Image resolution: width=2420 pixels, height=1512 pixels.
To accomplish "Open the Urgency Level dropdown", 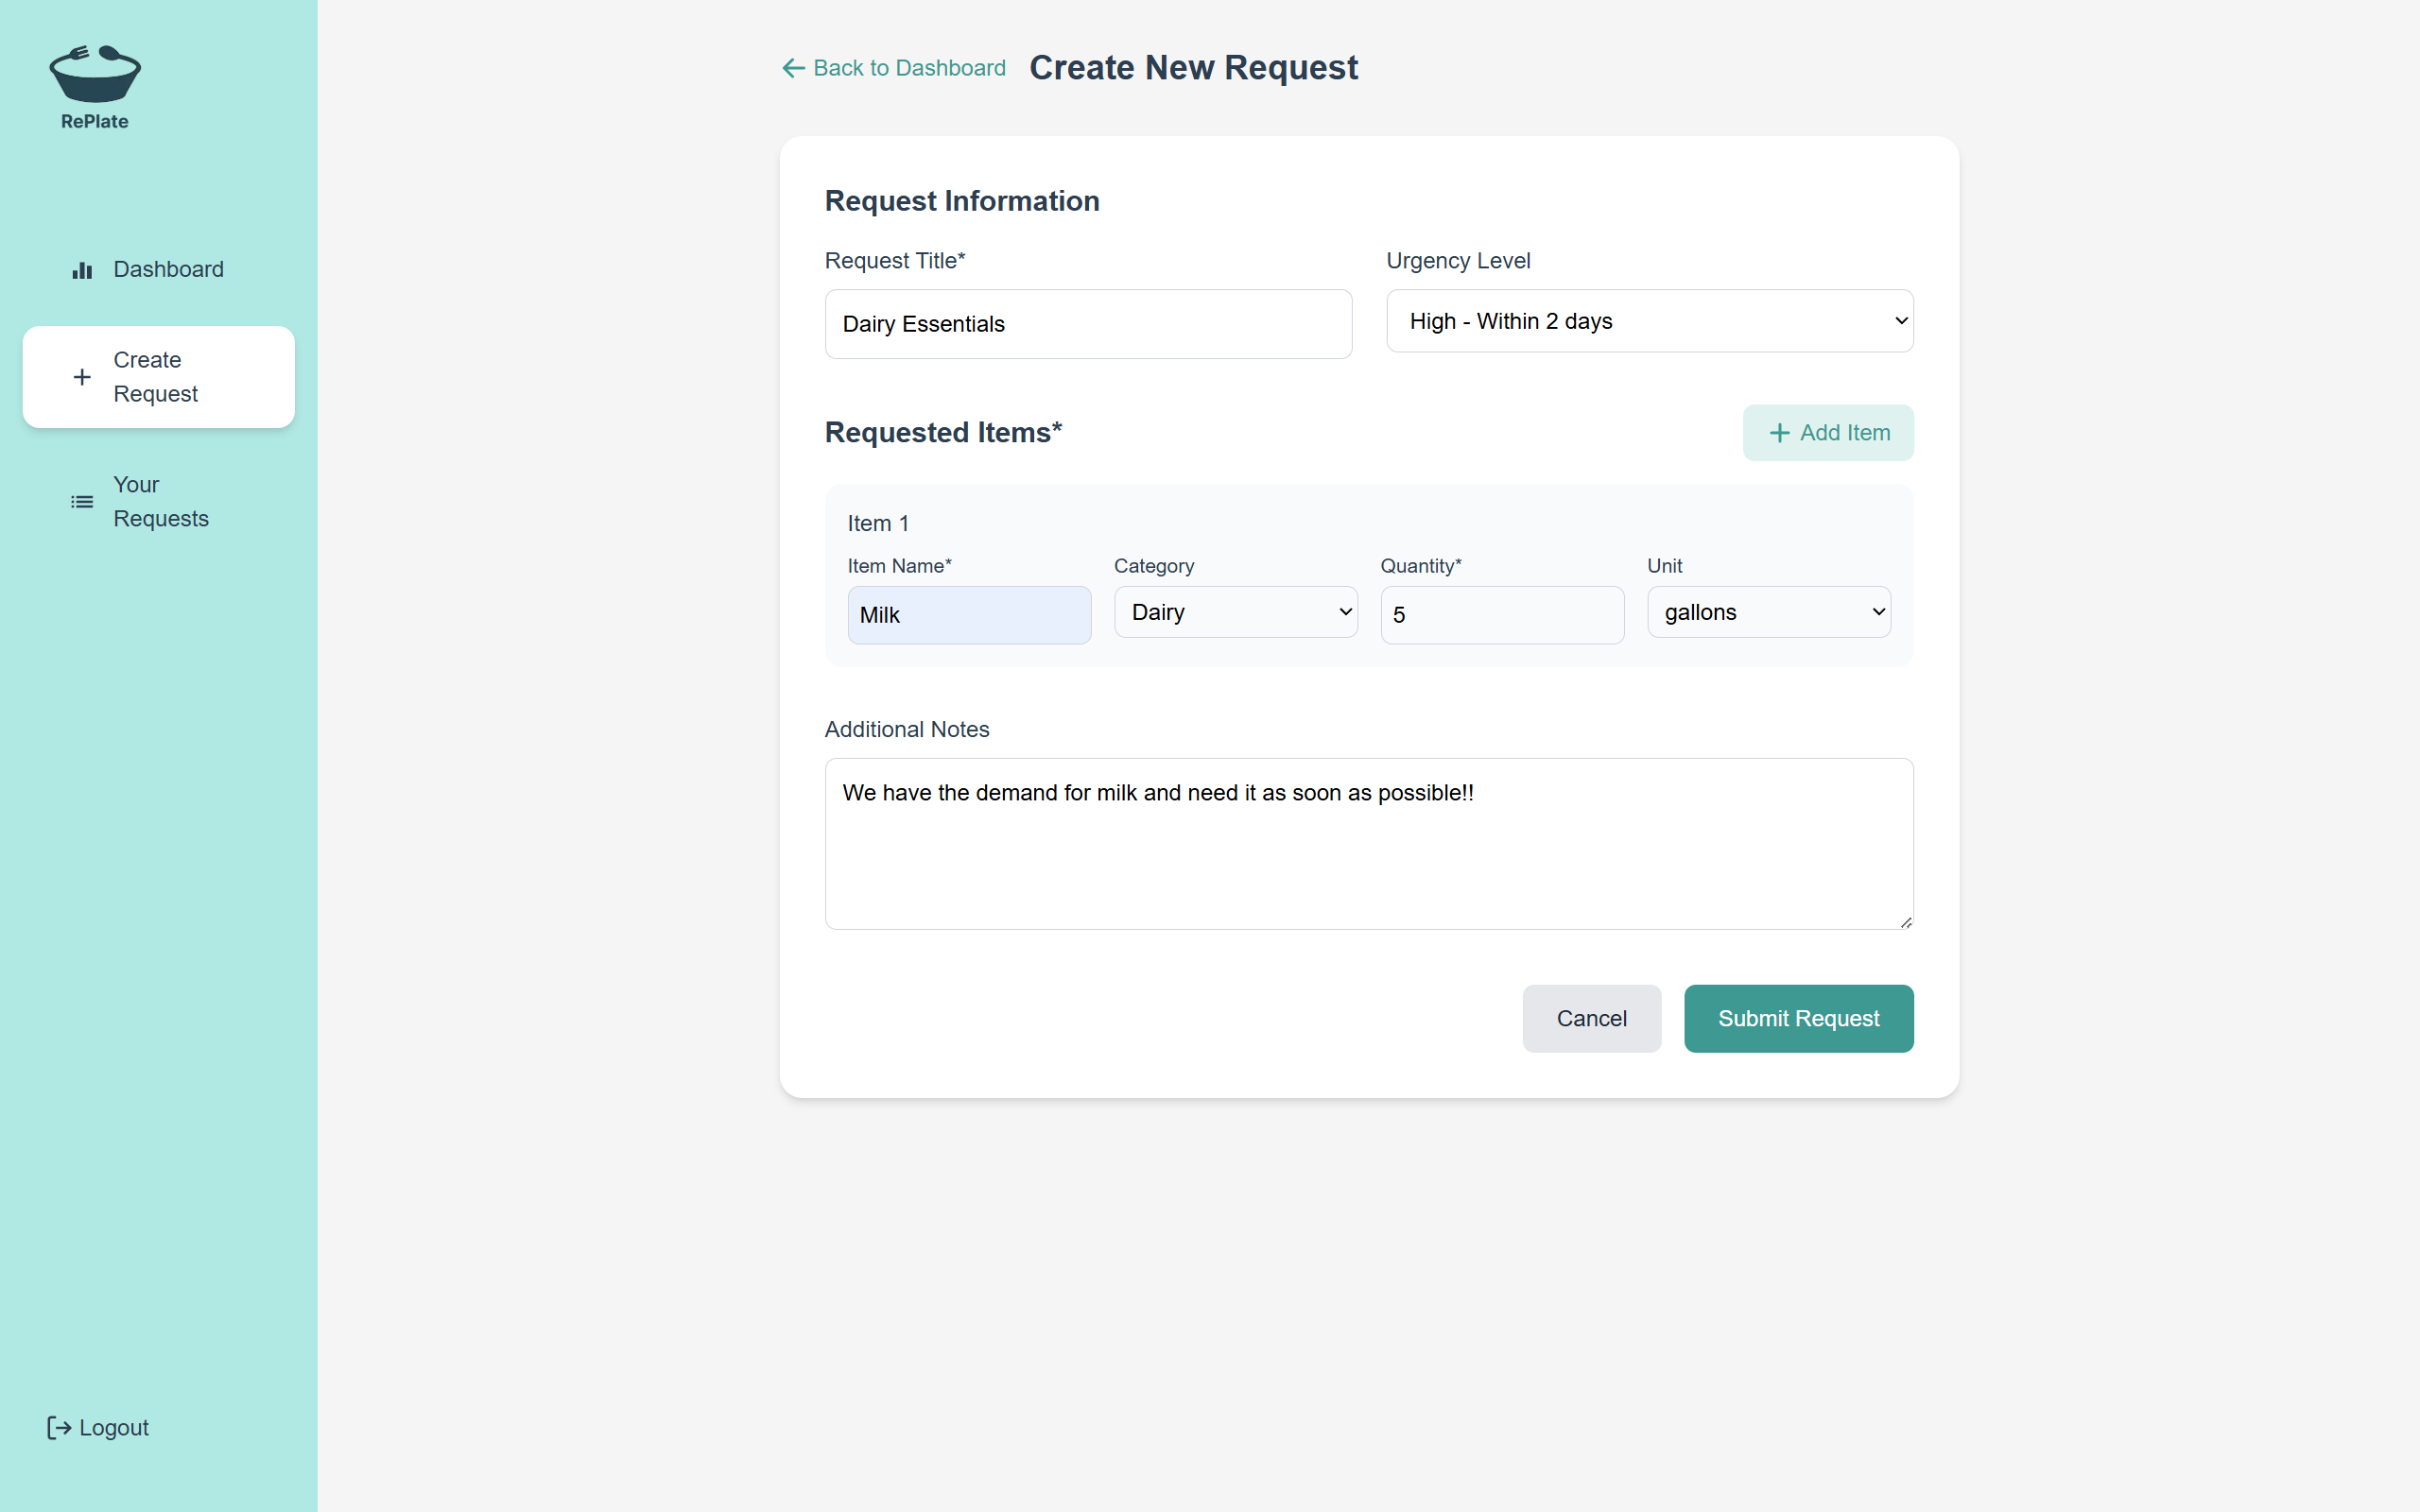I will tap(1649, 321).
